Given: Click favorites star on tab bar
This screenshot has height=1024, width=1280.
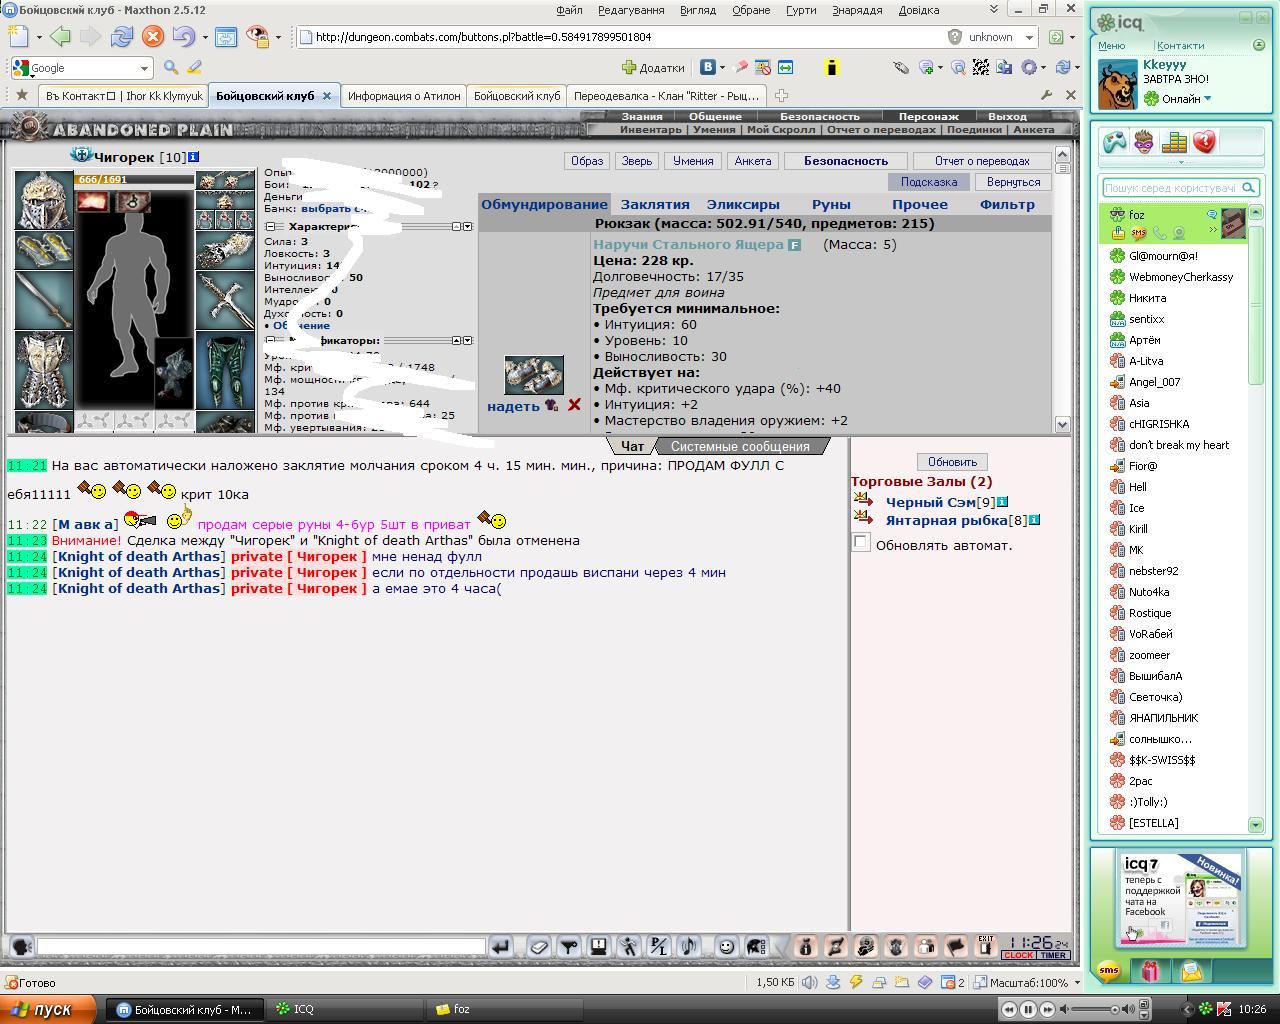Looking at the screenshot, I should coord(21,95).
